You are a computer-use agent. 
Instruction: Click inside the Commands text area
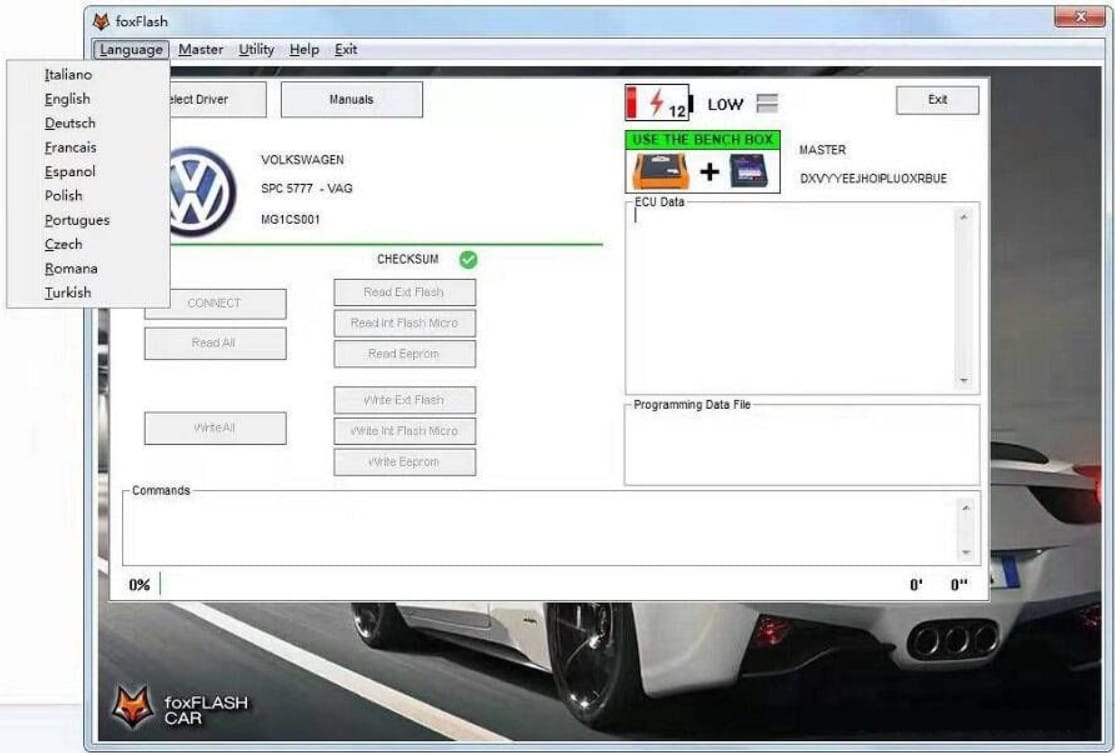540,530
